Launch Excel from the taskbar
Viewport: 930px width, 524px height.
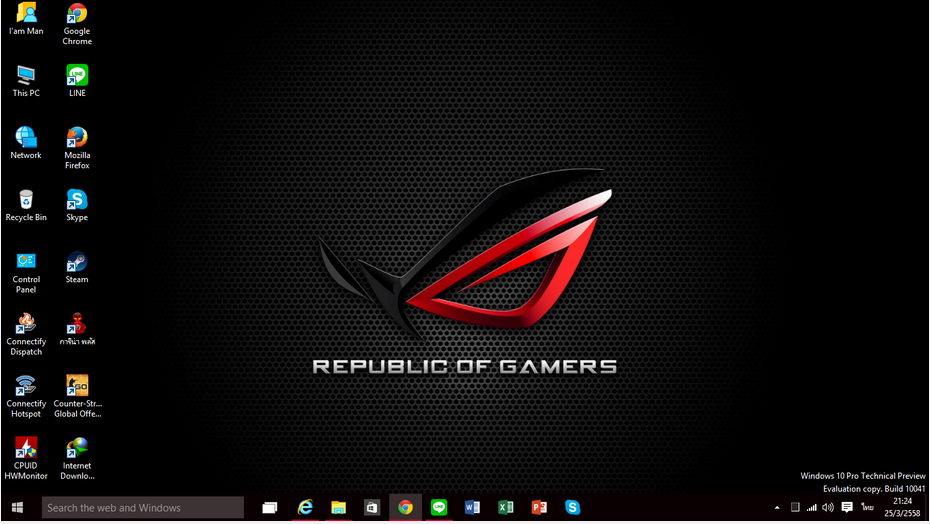coord(505,507)
